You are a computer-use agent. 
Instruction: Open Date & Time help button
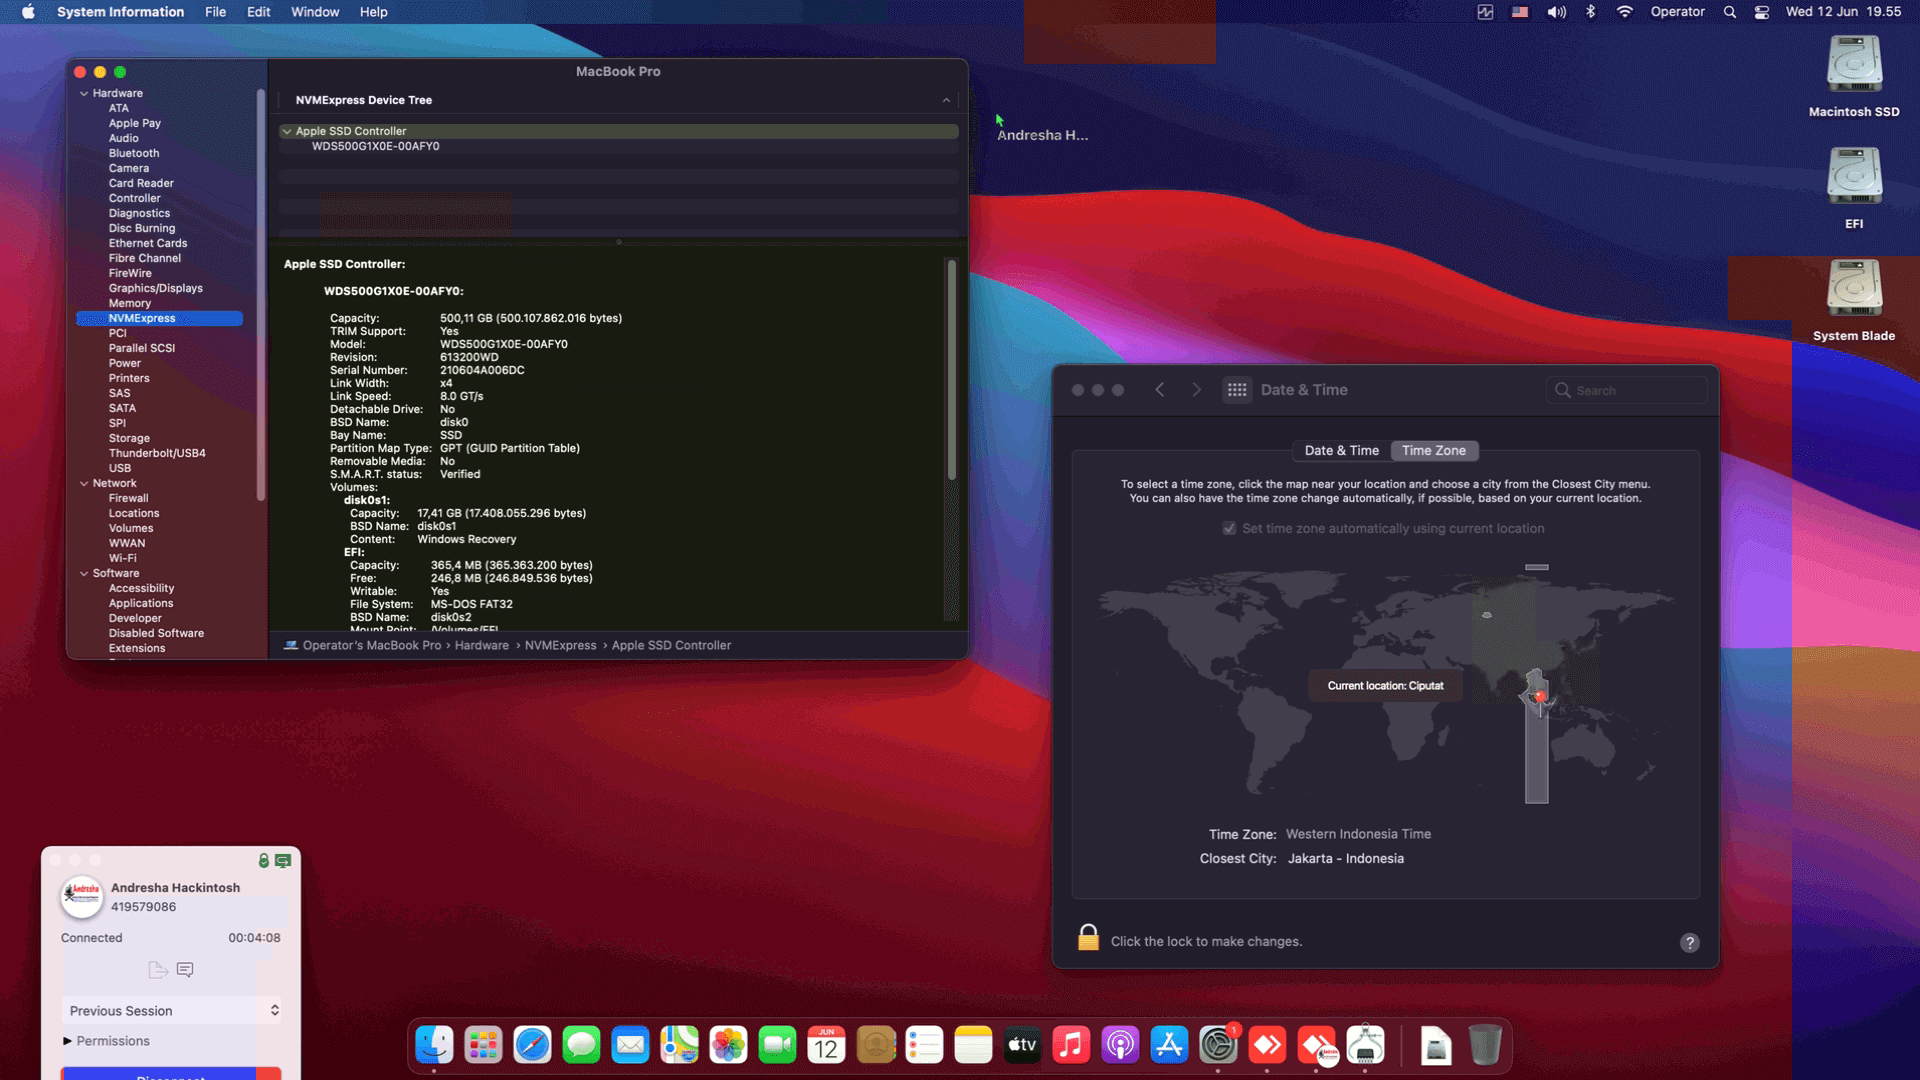[x=1689, y=942]
